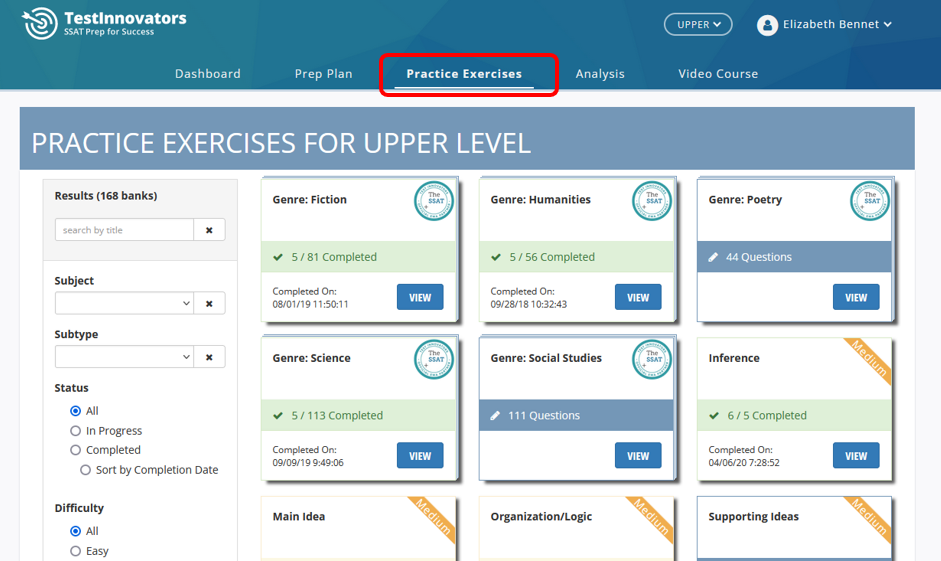Click the 5 / 81 Completed status text
This screenshot has width=941, height=561.
click(334, 257)
